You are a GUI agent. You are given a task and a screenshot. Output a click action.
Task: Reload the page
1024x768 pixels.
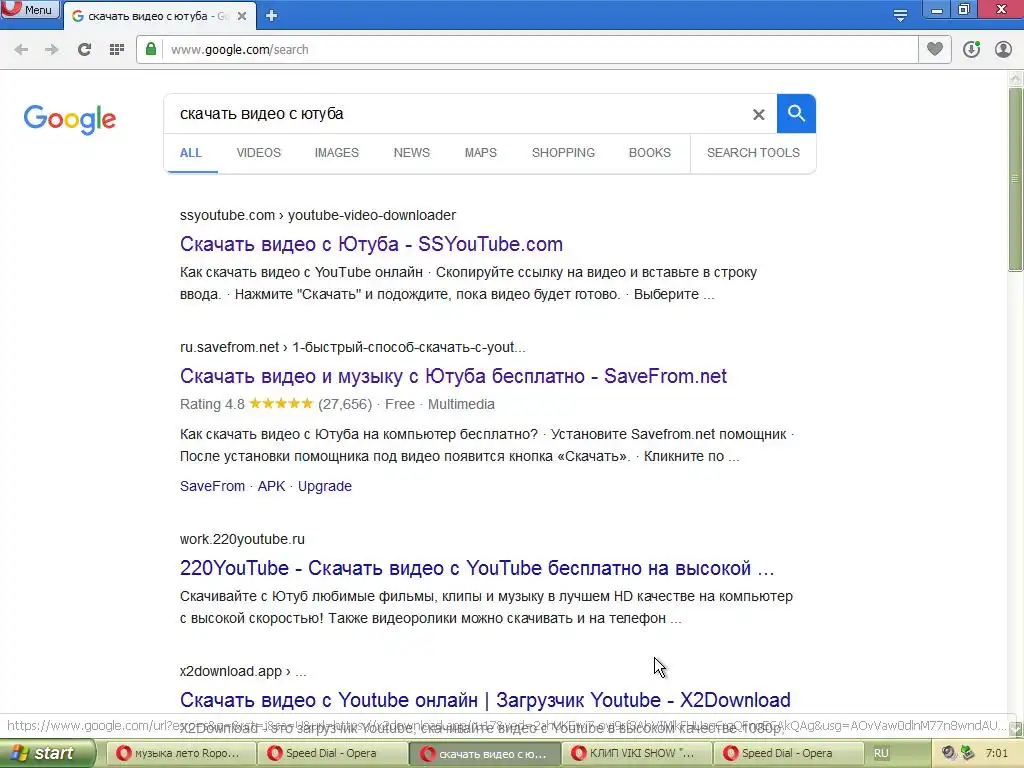point(84,50)
